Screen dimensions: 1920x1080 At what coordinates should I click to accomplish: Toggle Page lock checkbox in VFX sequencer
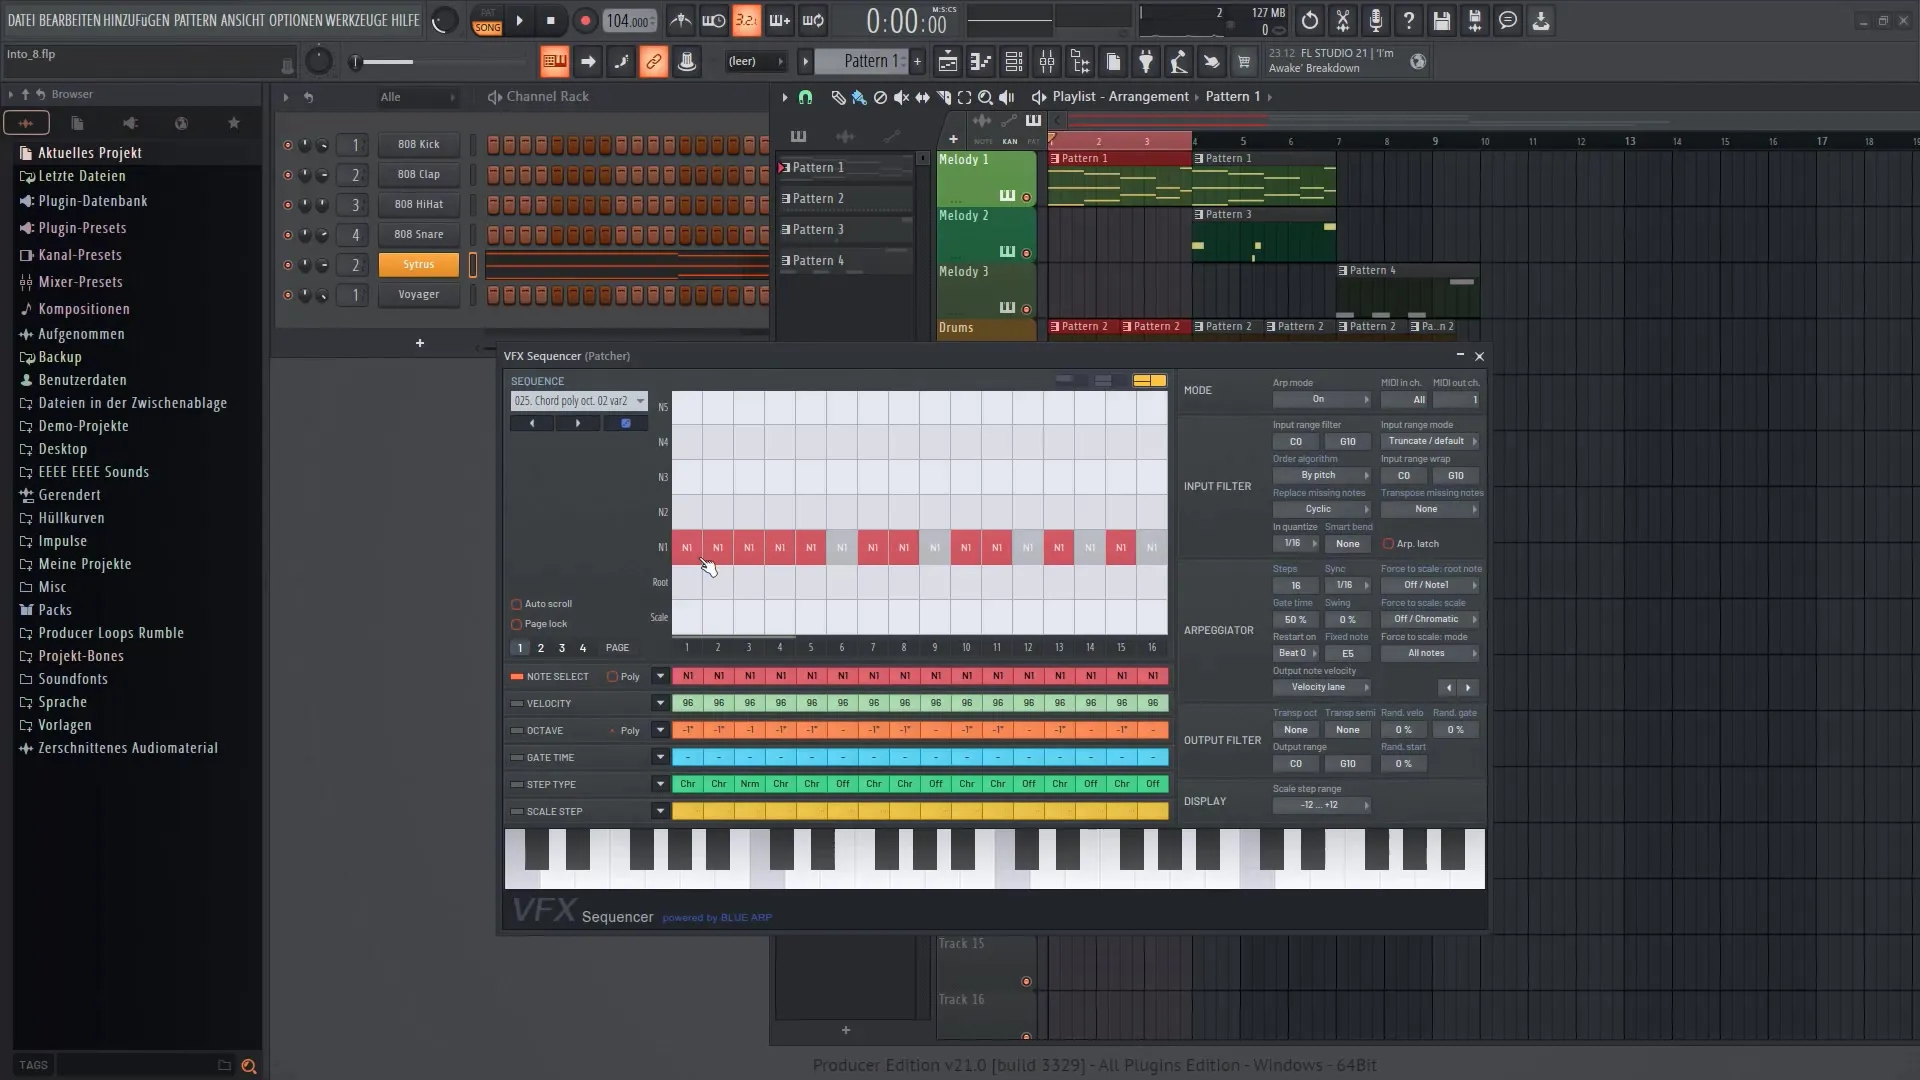pos(517,622)
